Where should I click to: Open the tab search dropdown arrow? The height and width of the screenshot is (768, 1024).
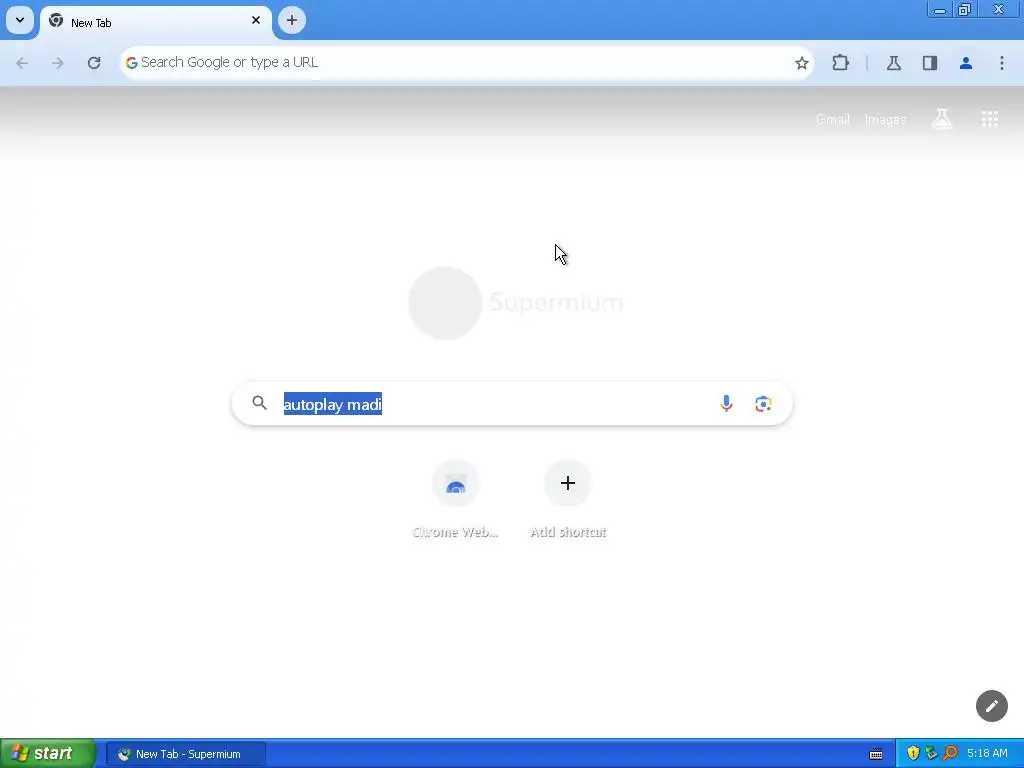[20, 20]
